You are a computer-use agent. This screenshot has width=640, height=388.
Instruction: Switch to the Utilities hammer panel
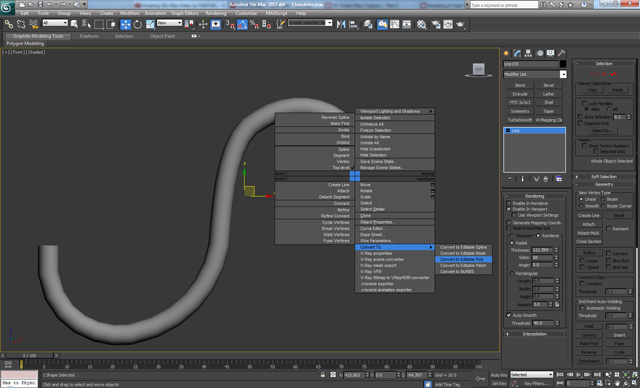(x=562, y=53)
